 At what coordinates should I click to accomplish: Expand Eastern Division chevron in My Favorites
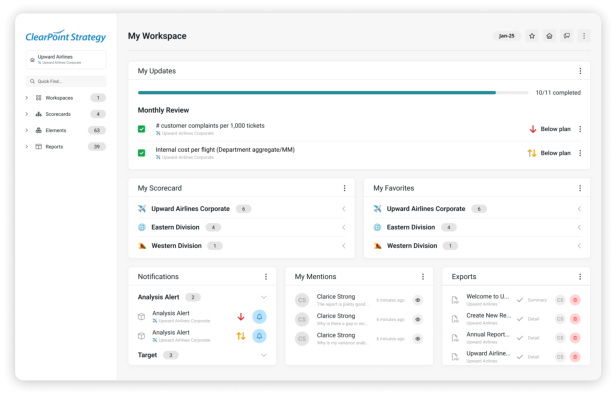coord(579,227)
